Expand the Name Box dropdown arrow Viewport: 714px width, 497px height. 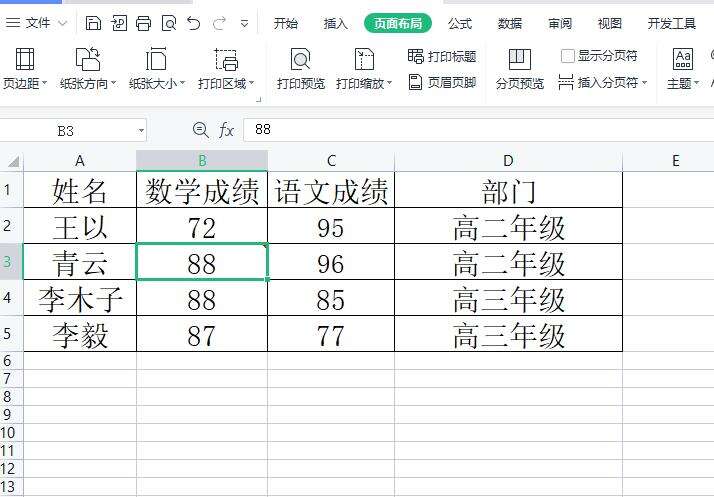141,131
